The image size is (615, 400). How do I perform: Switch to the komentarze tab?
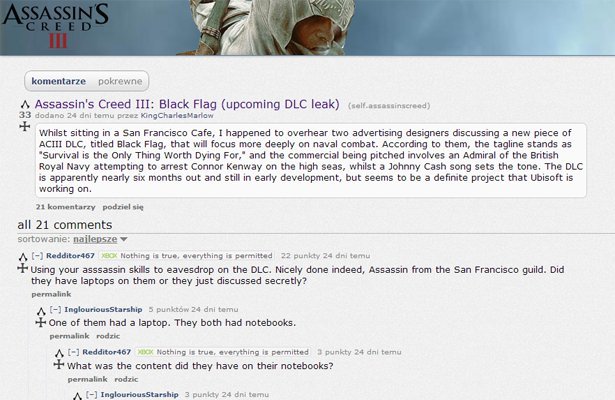pyautogui.click(x=58, y=81)
